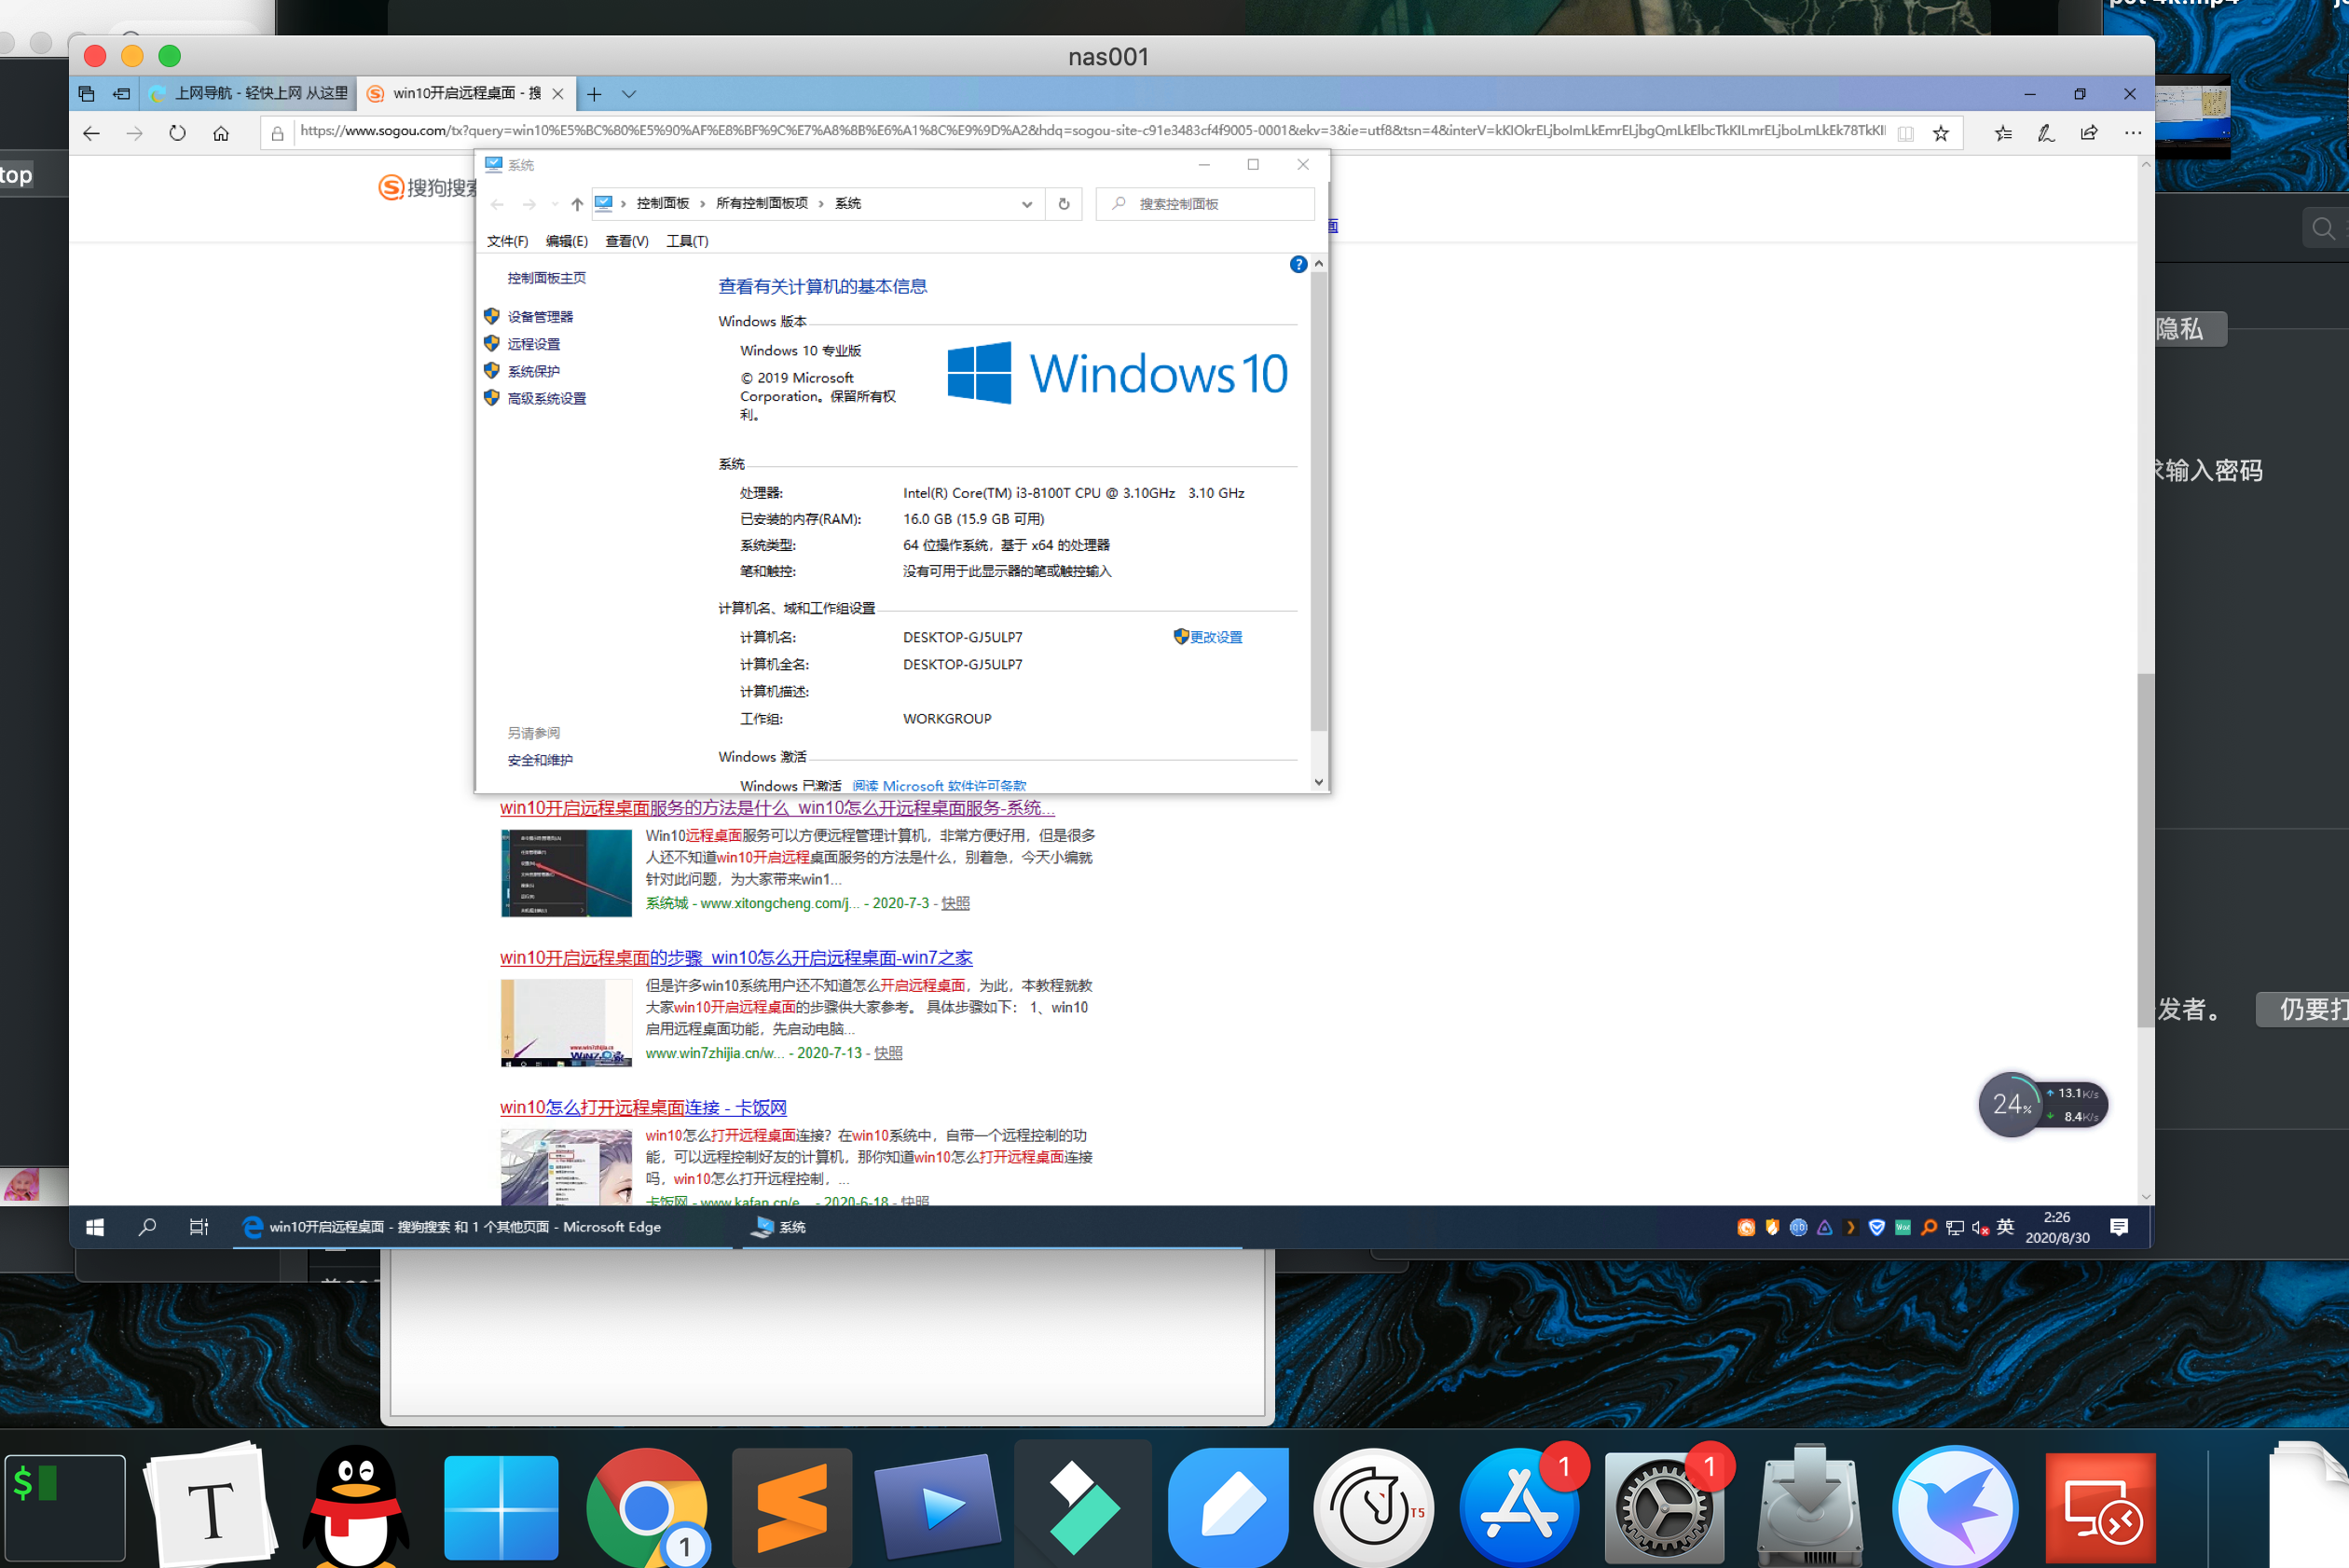This screenshot has height=1568, width=2349.
Task: Open Google Chrome in the Dock
Action: [x=647, y=1508]
